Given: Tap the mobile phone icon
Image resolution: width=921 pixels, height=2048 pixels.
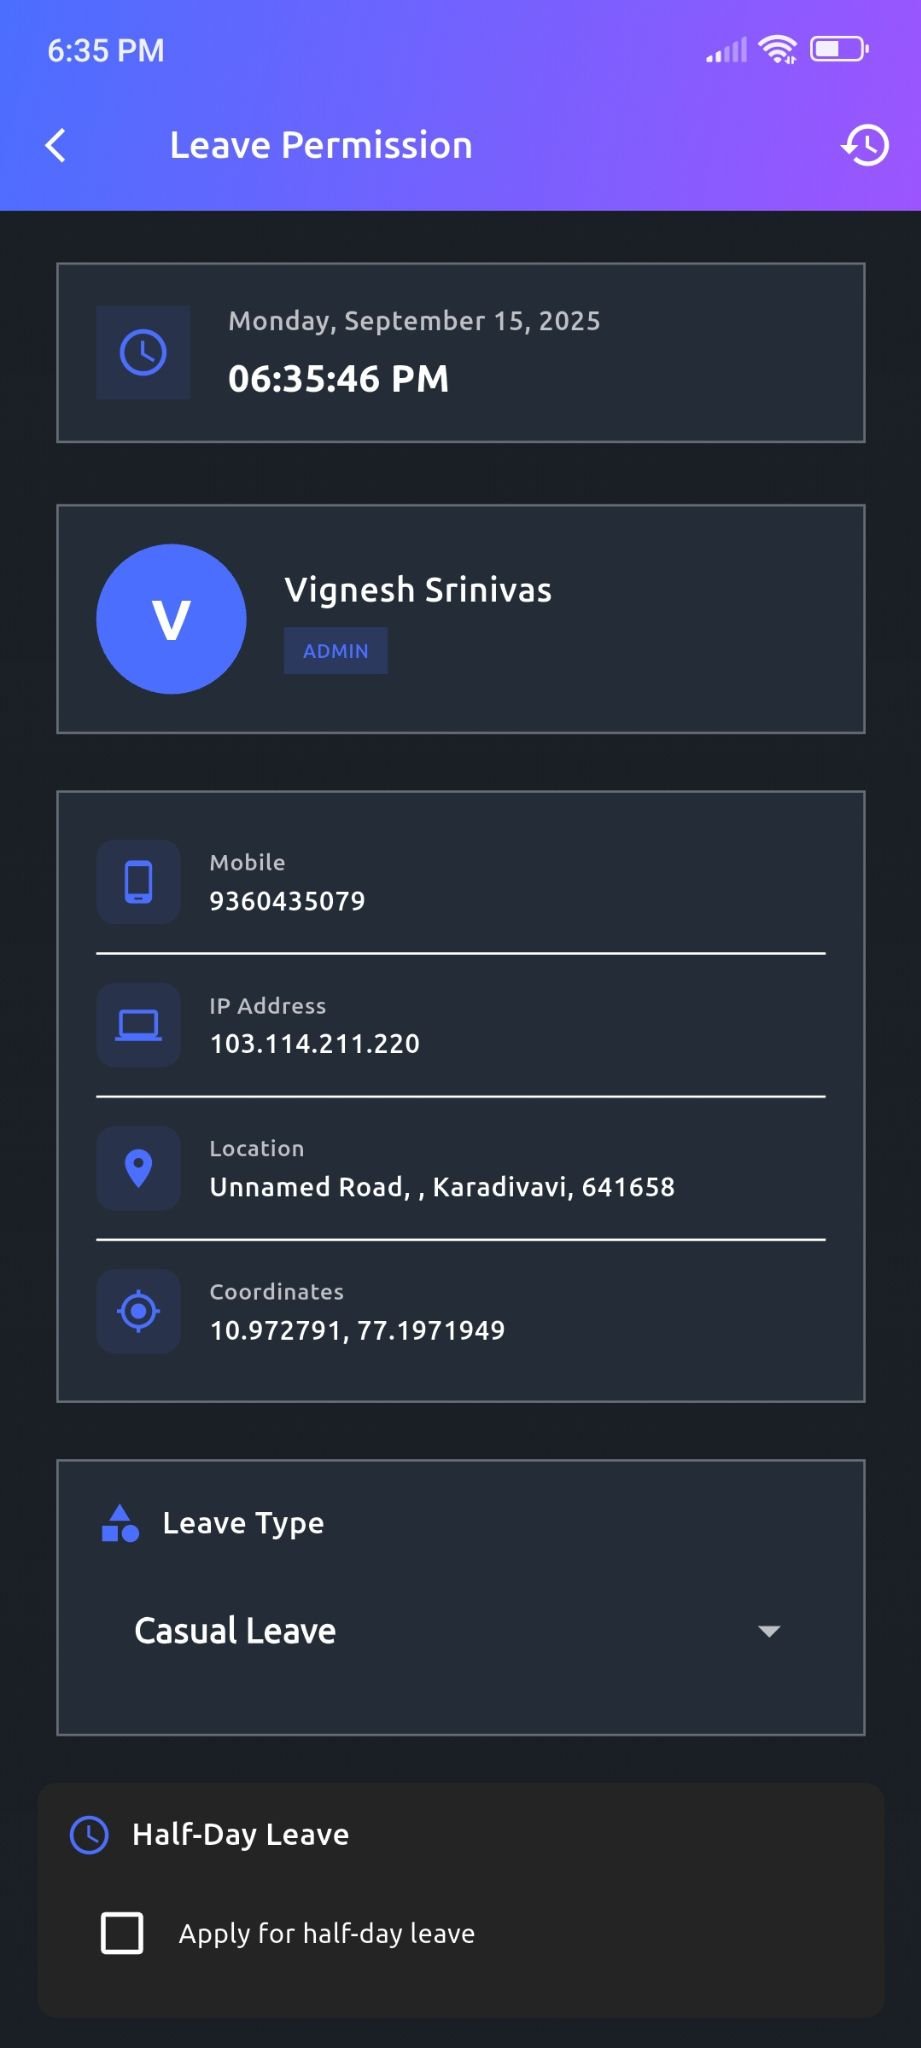Looking at the screenshot, I should (138, 882).
